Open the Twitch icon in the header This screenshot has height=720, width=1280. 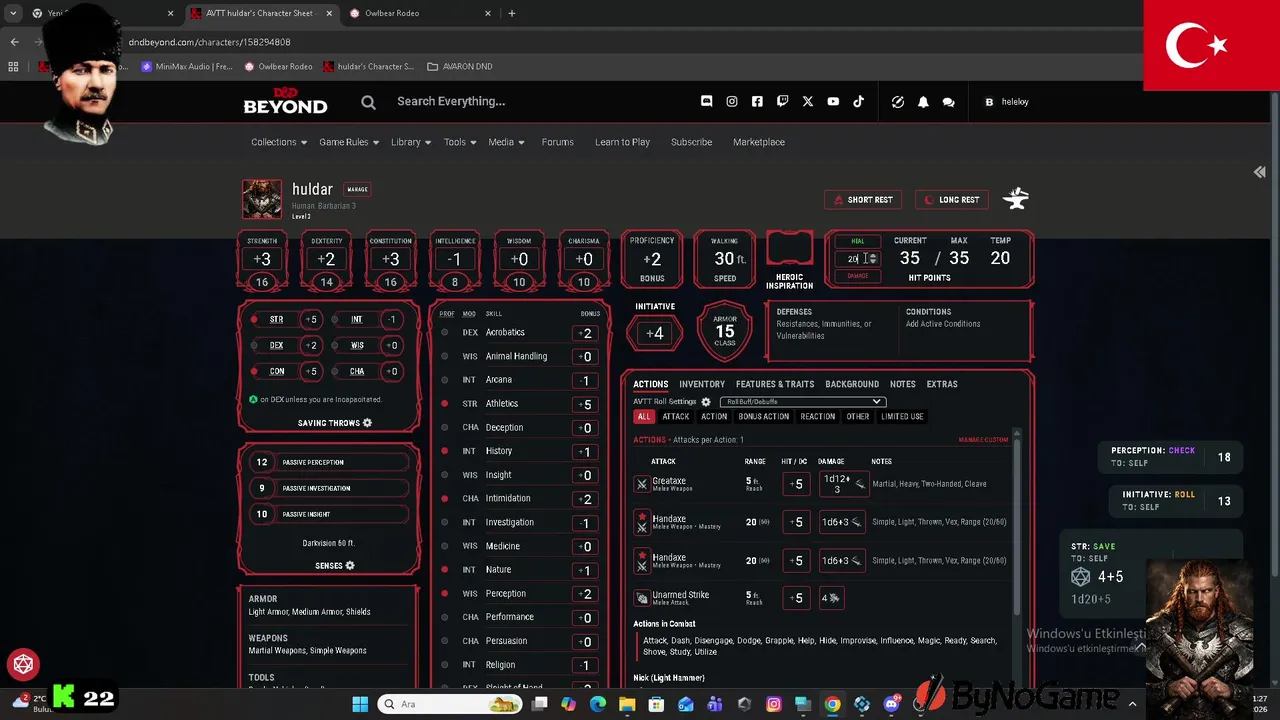tap(782, 101)
